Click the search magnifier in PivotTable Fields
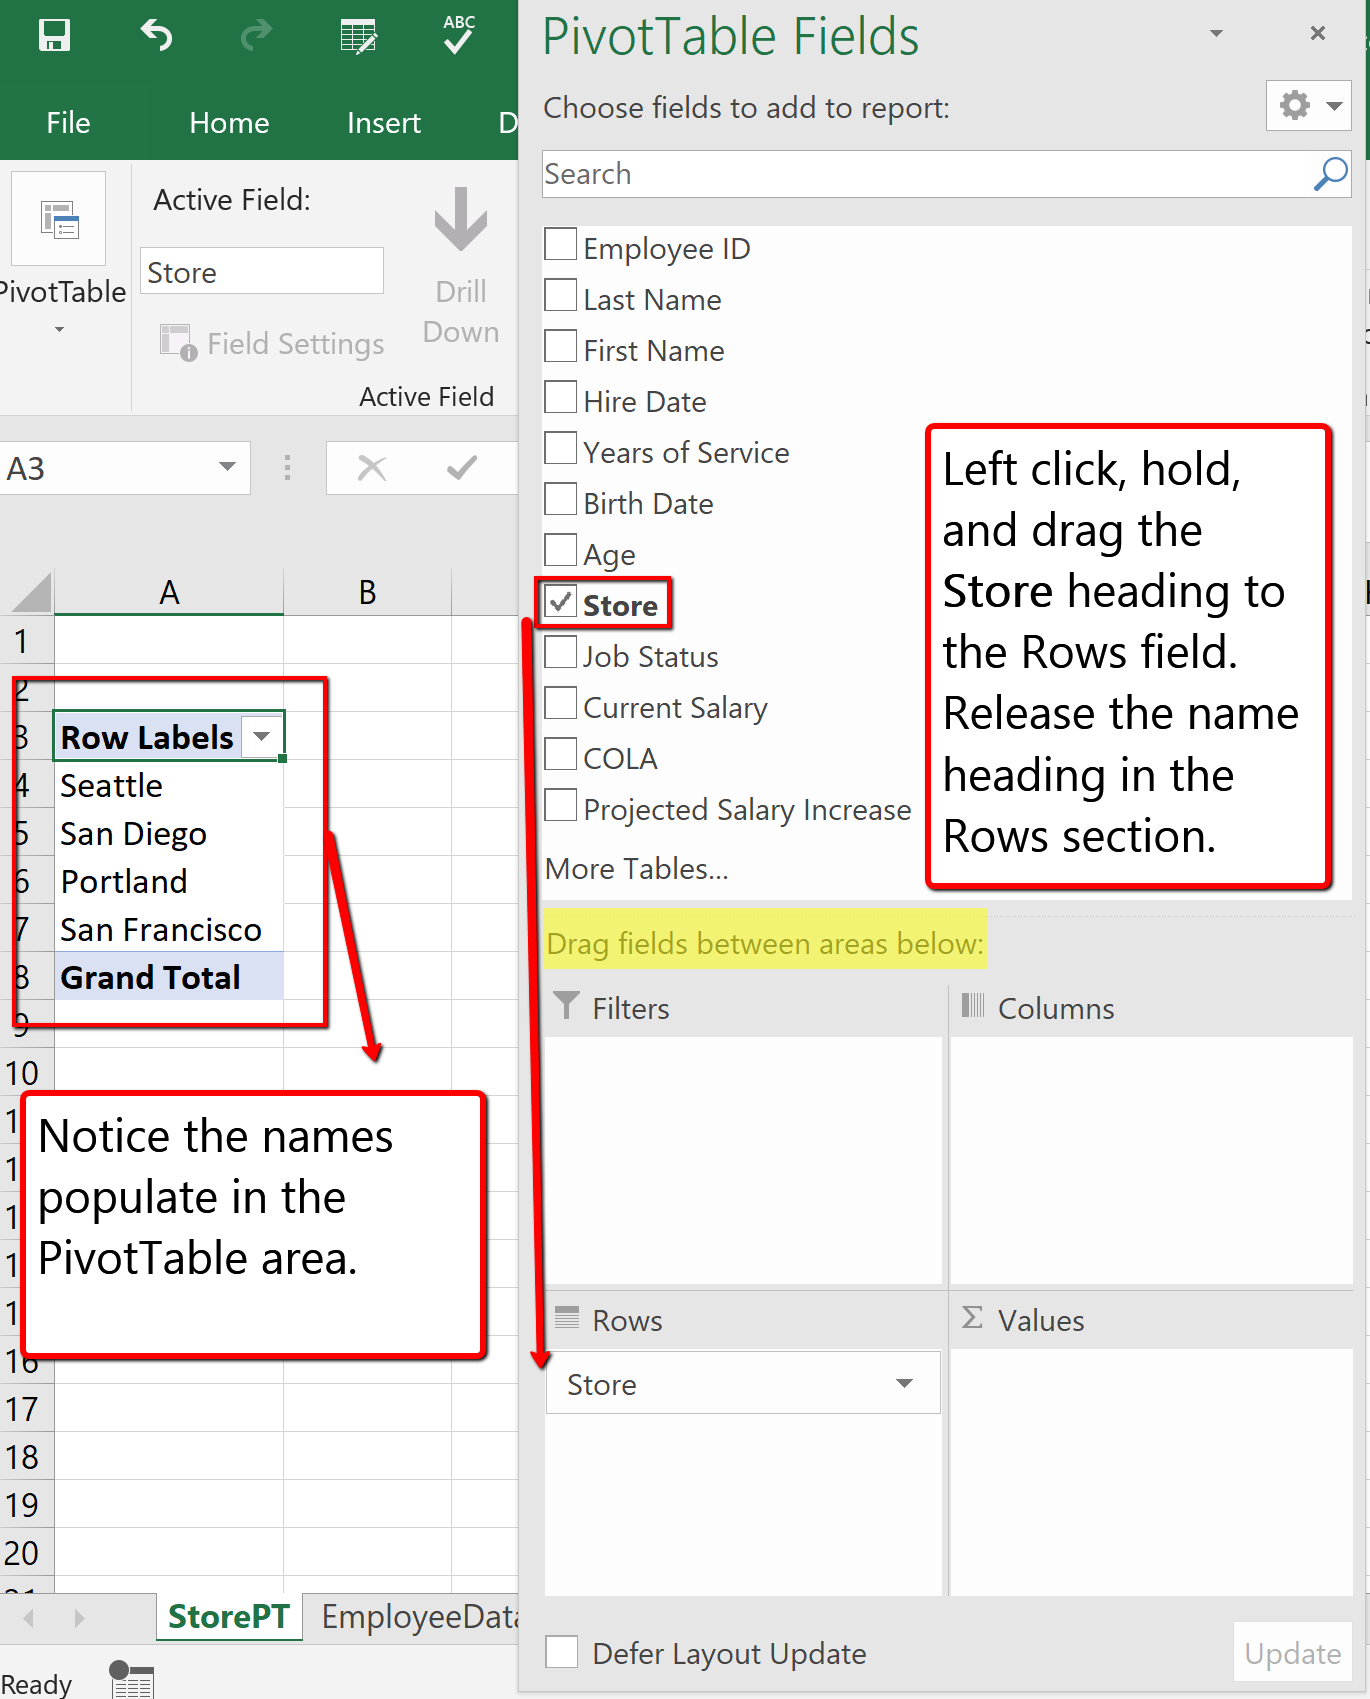The height and width of the screenshot is (1699, 1370). (x=1331, y=174)
